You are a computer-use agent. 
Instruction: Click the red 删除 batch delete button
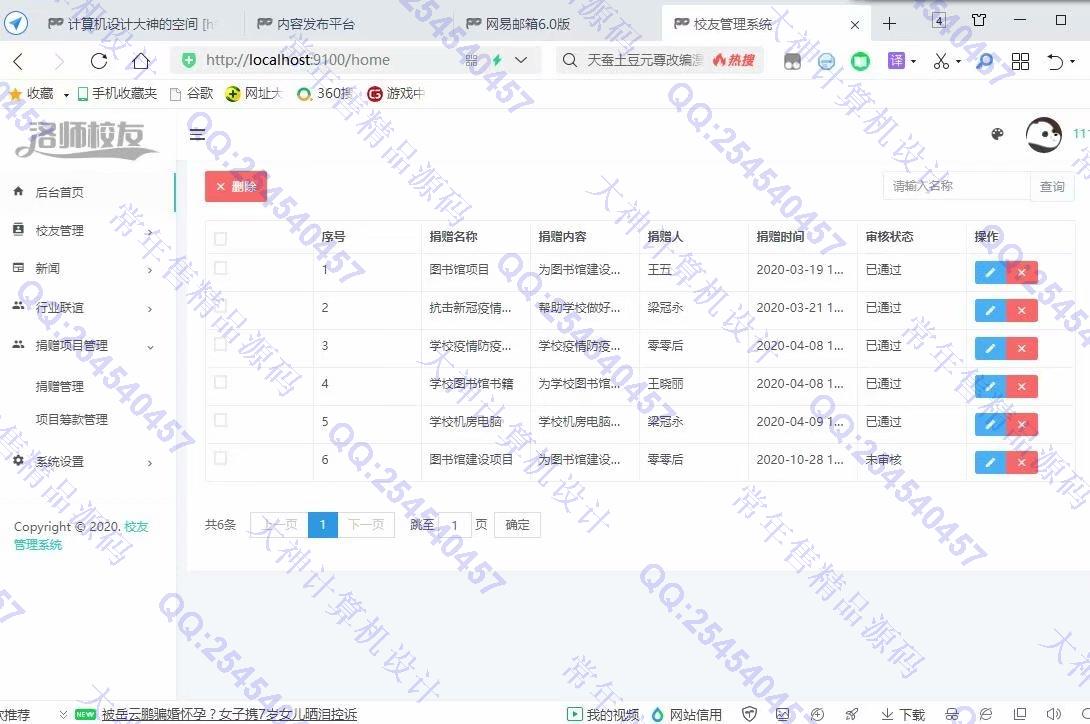coord(236,186)
